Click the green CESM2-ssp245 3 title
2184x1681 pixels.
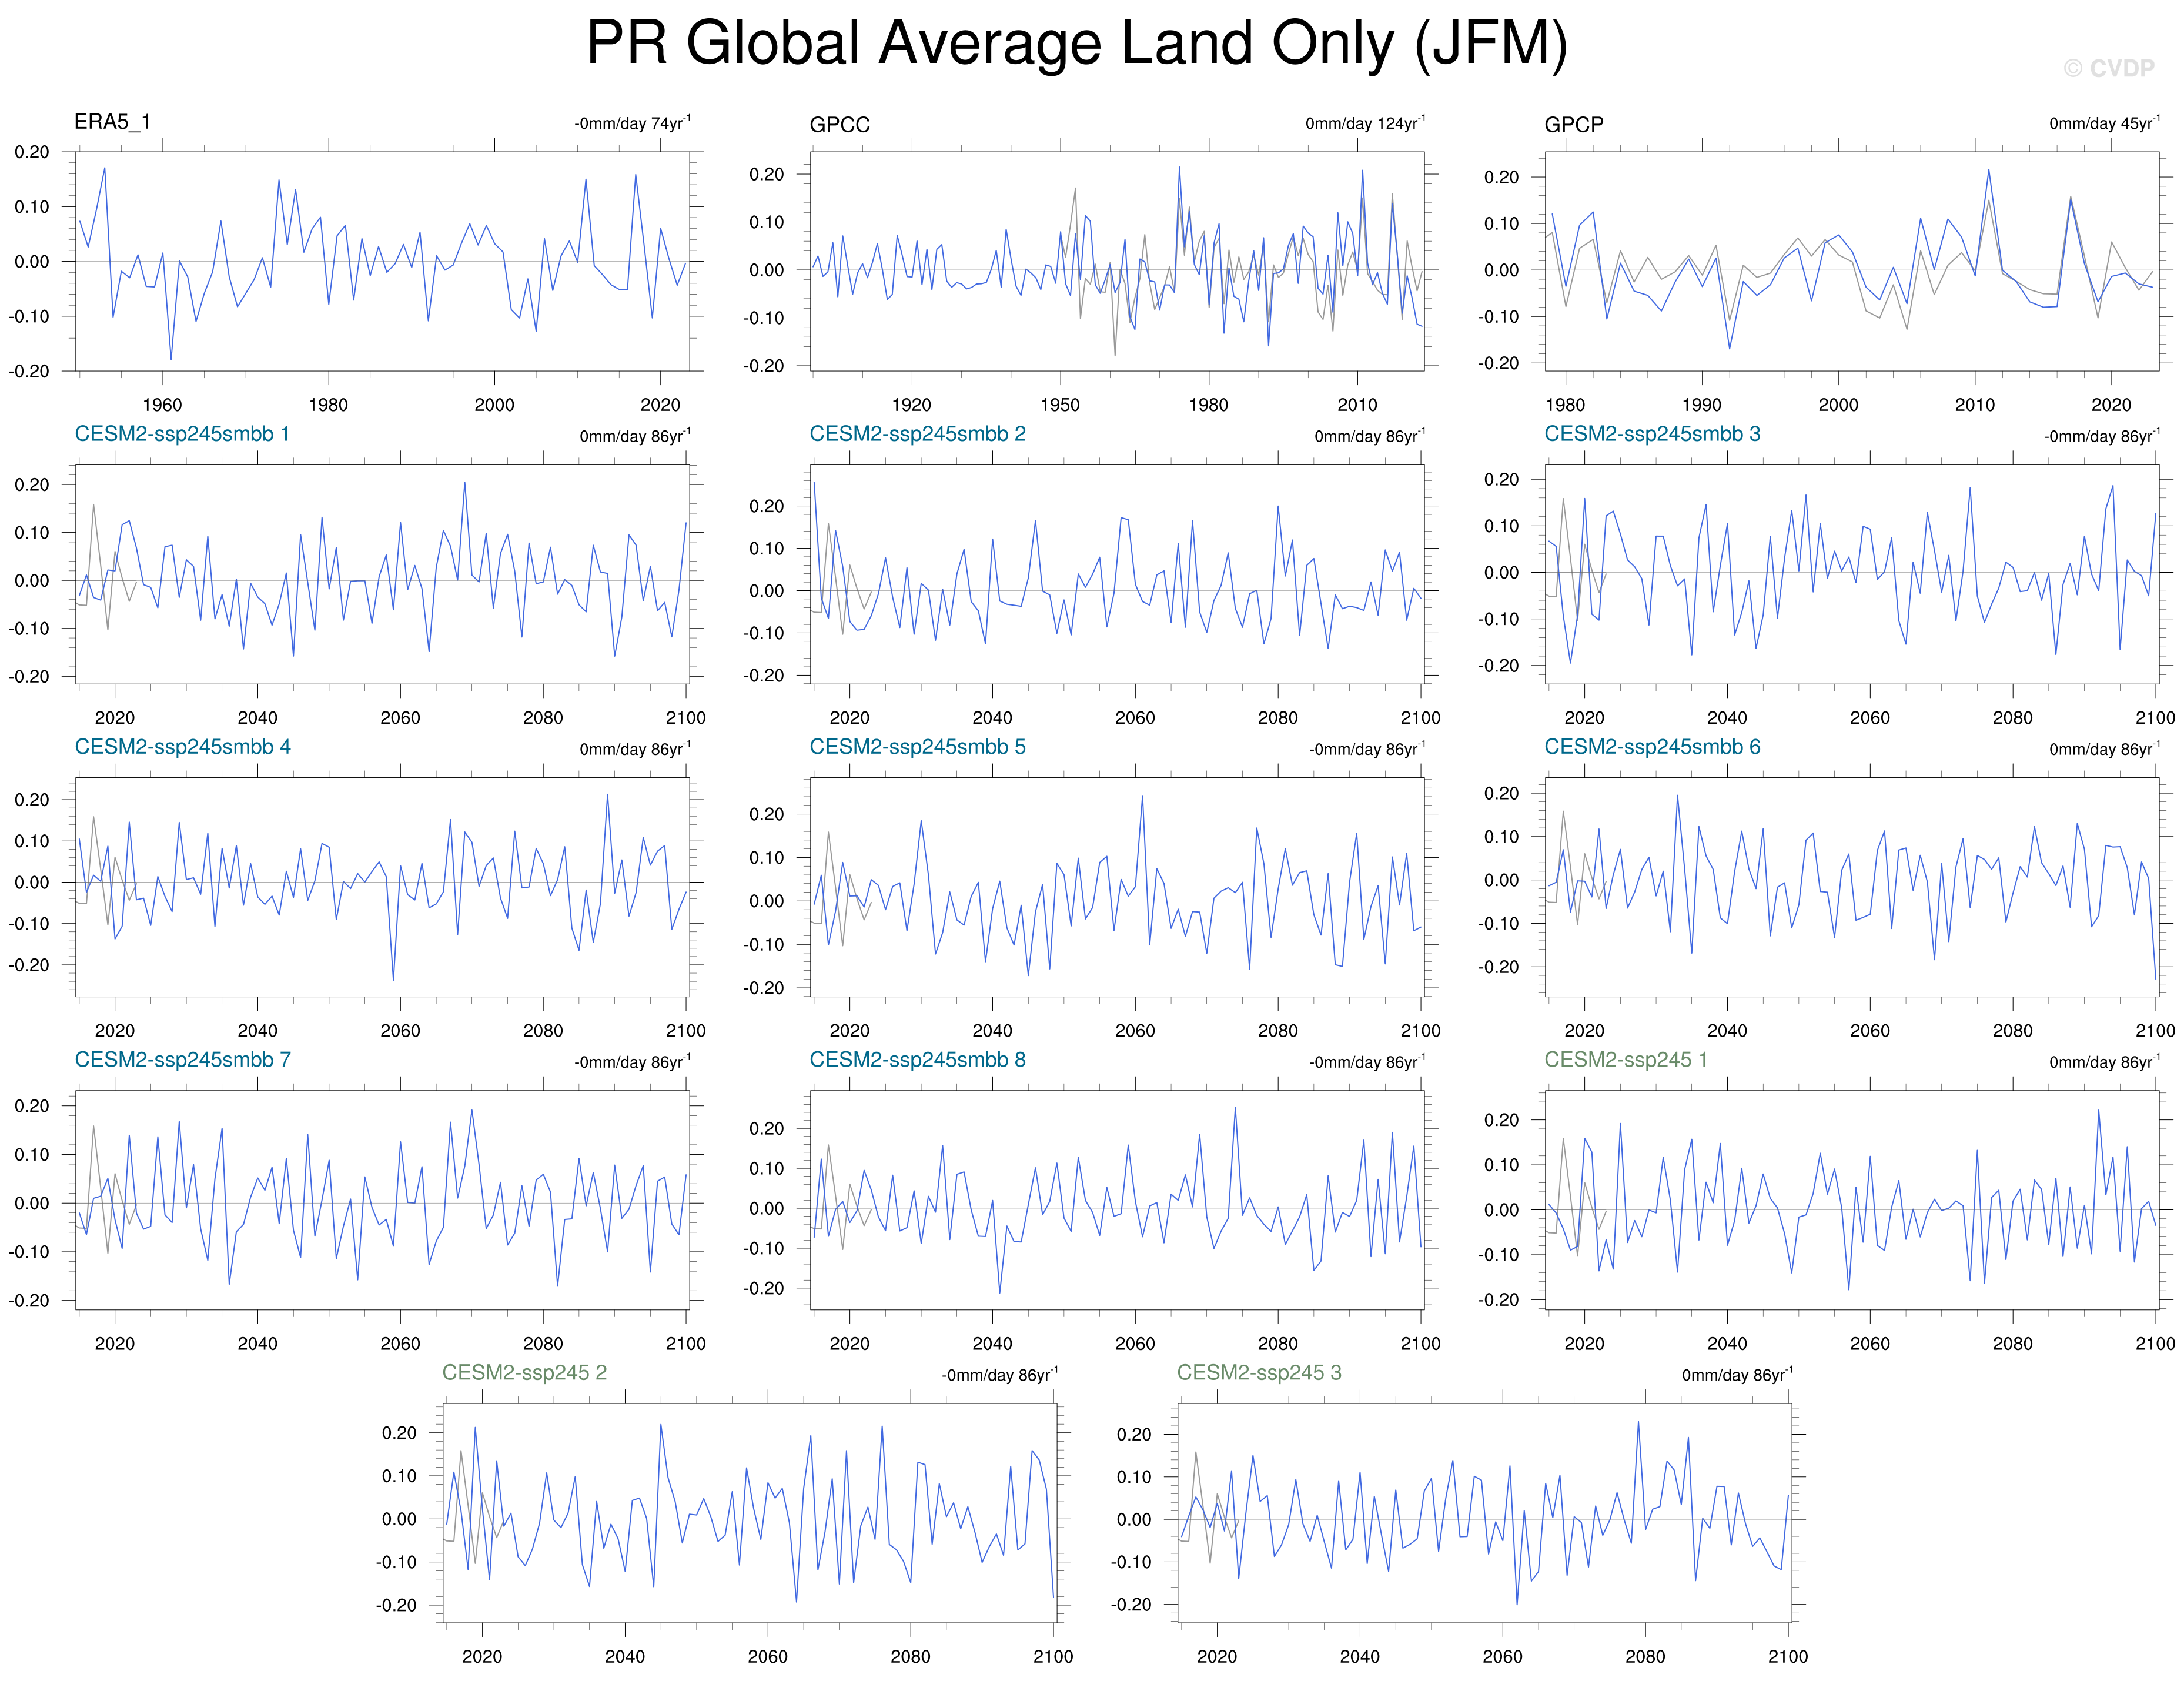click(1258, 1373)
